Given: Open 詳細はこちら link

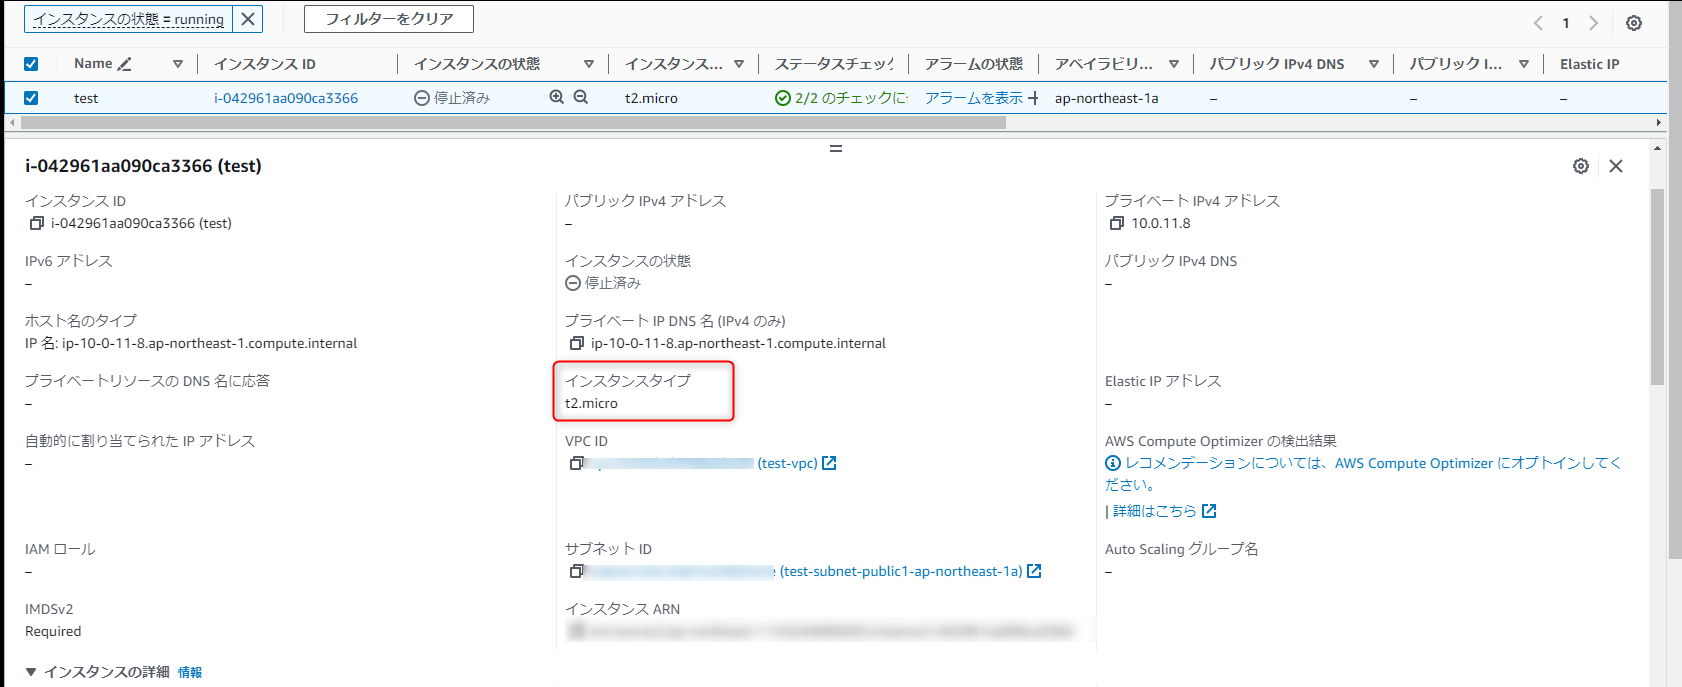Looking at the screenshot, I should pos(1154,511).
